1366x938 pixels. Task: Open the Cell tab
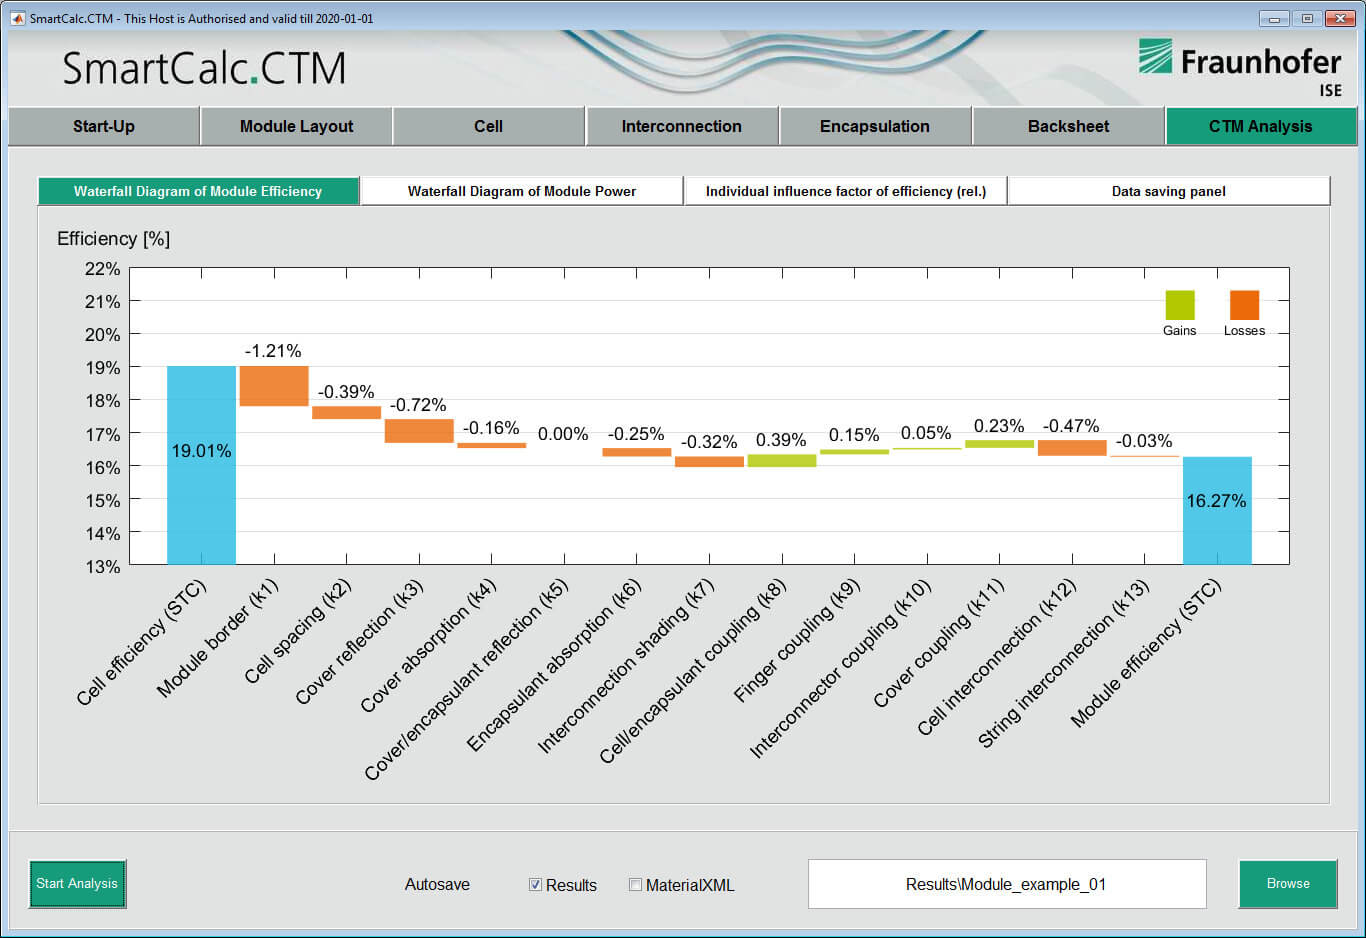pyautogui.click(x=489, y=126)
